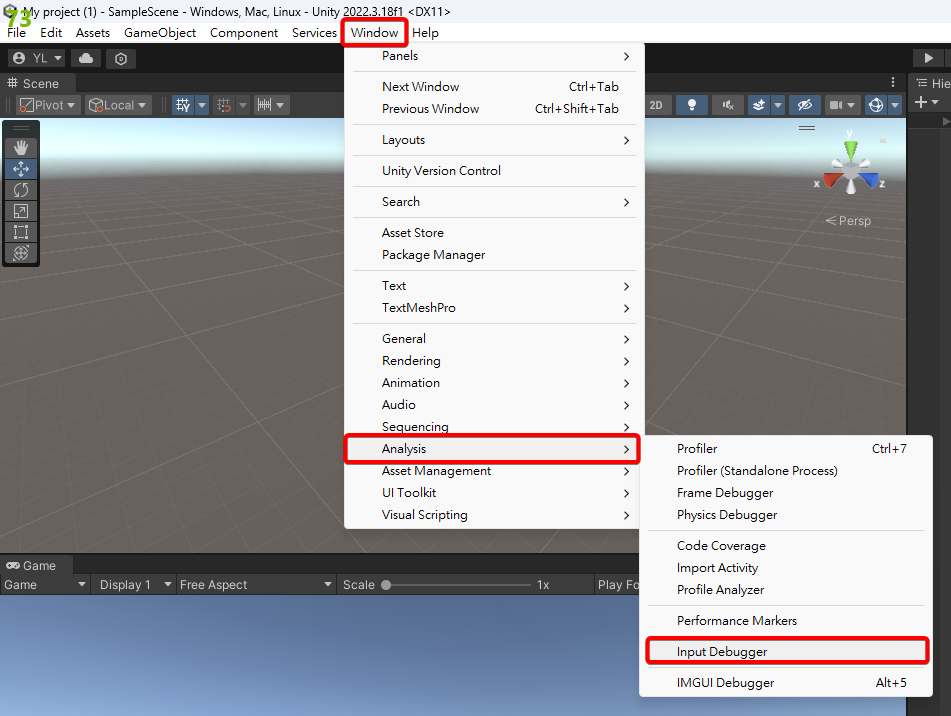951x716 pixels.
Task: Open the Game view mode dropdown
Action: (45, 584)
